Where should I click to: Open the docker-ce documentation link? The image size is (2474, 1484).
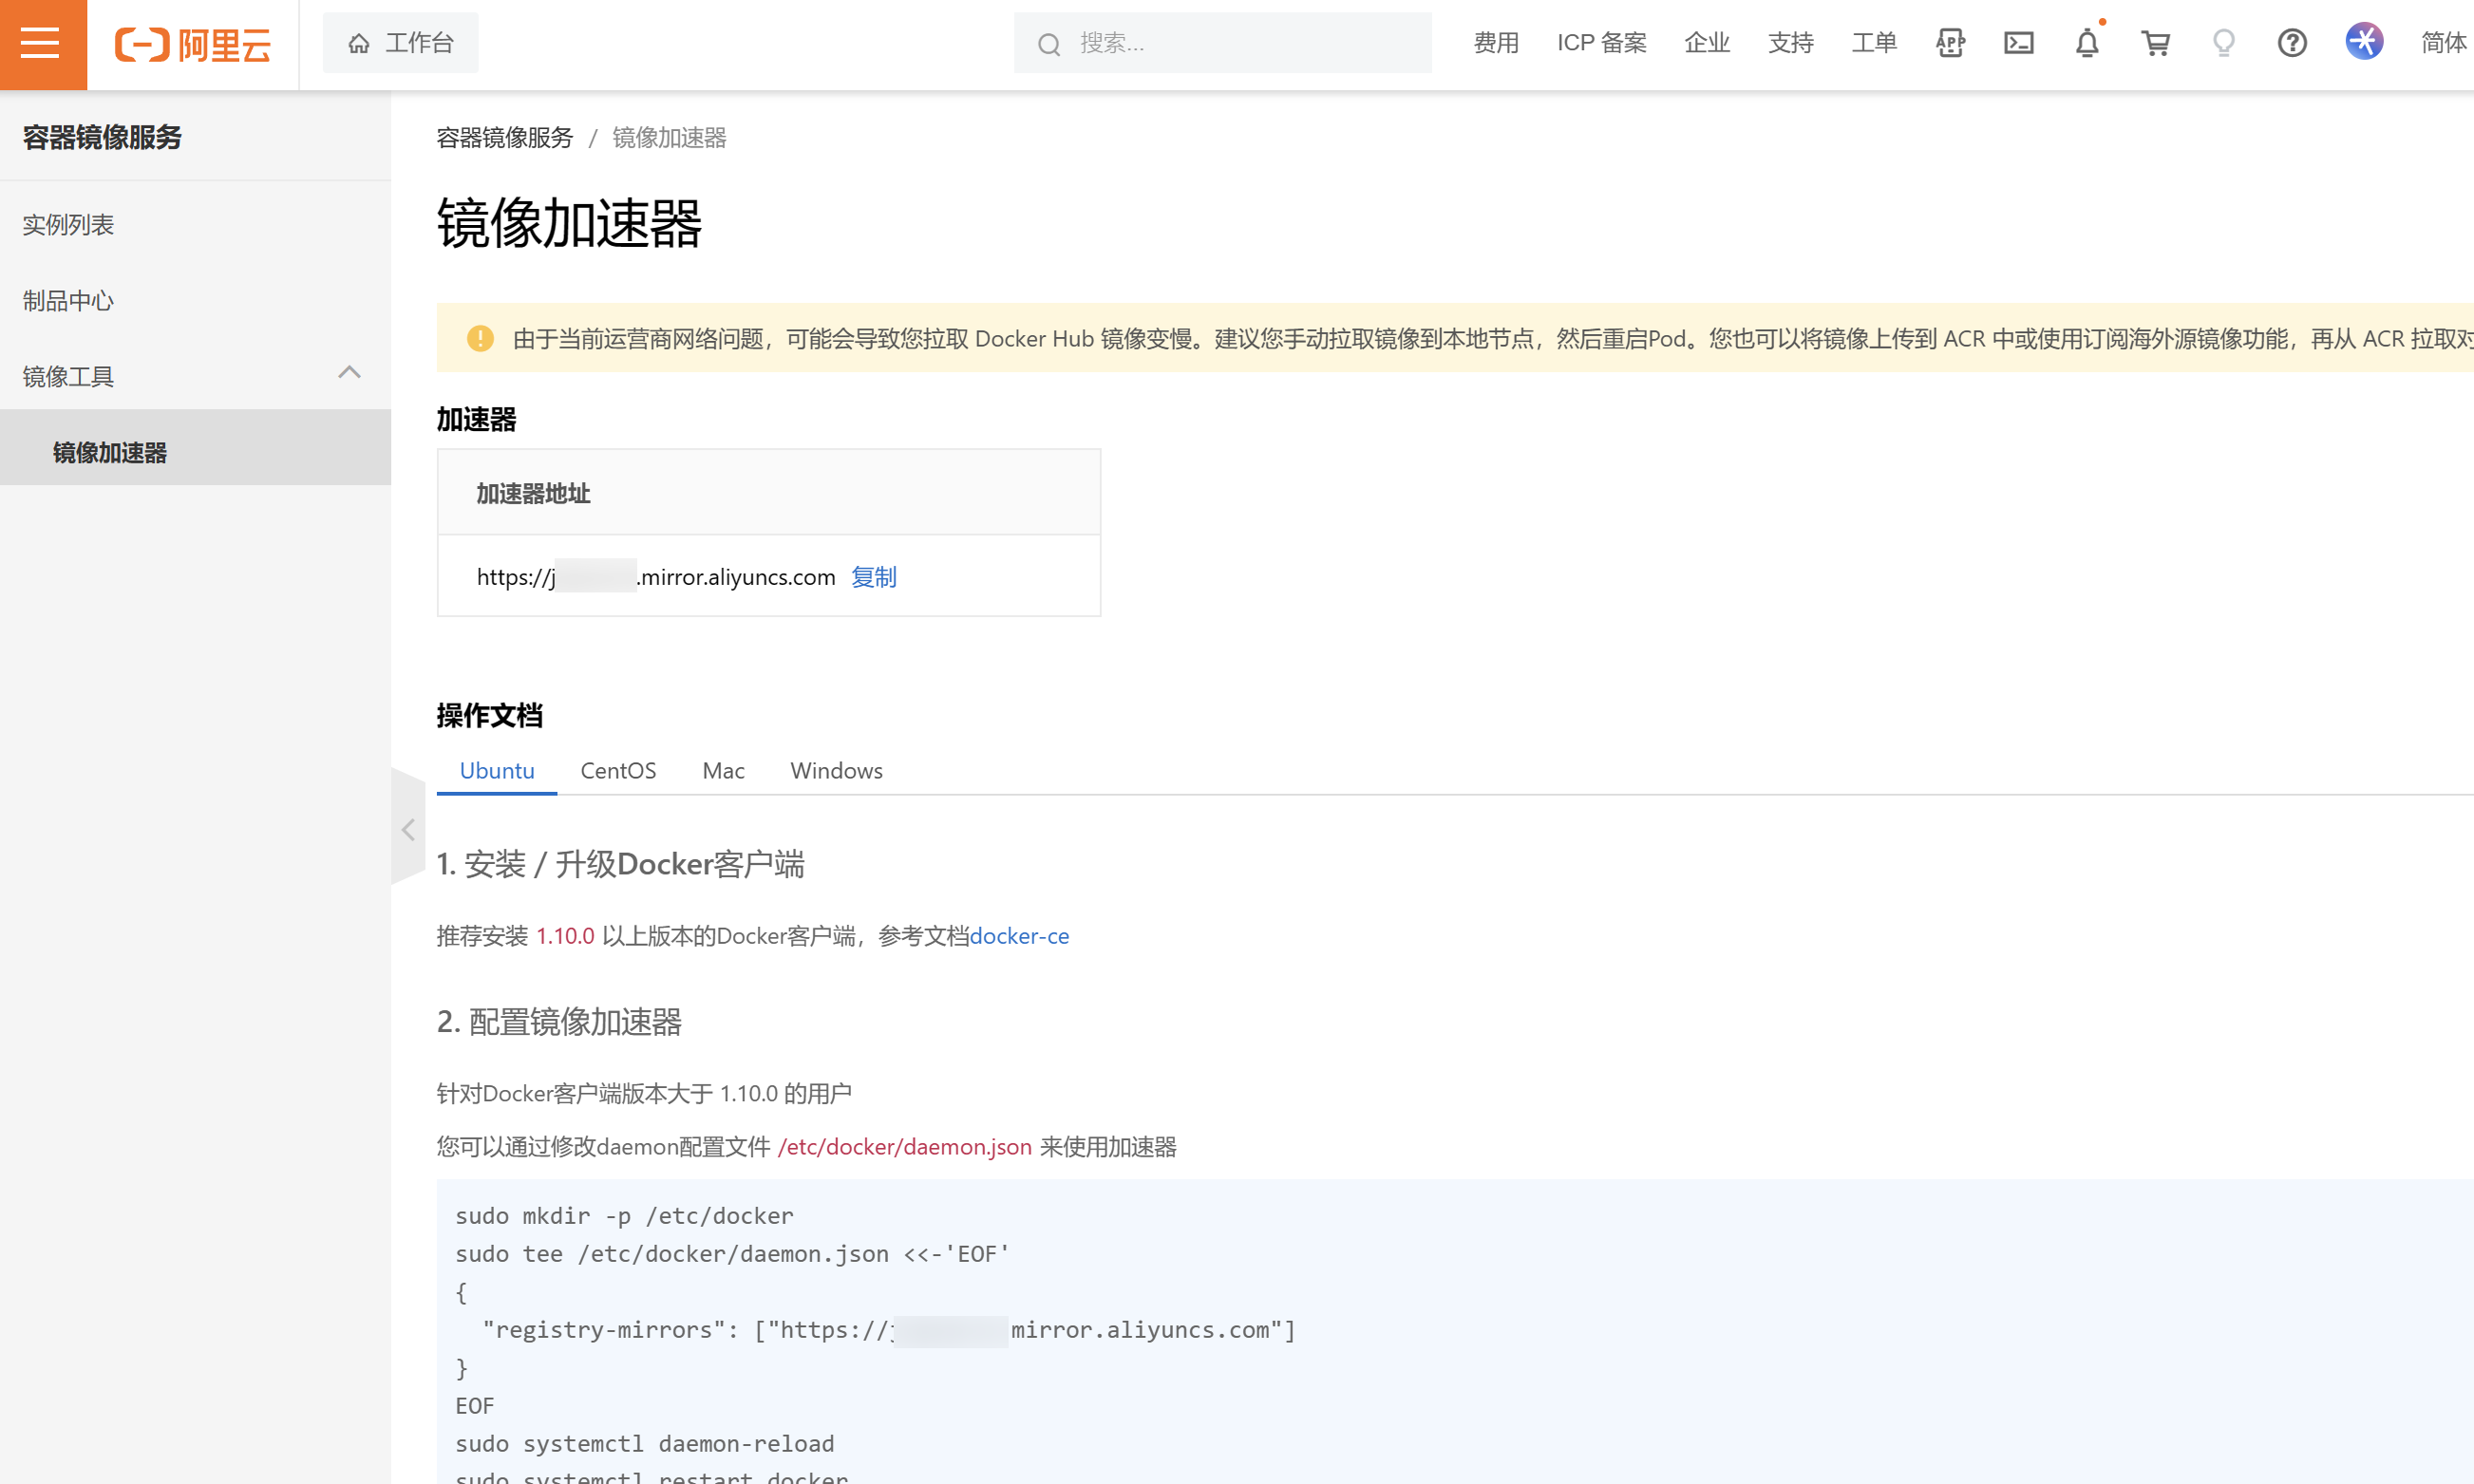coord(1019,936)
